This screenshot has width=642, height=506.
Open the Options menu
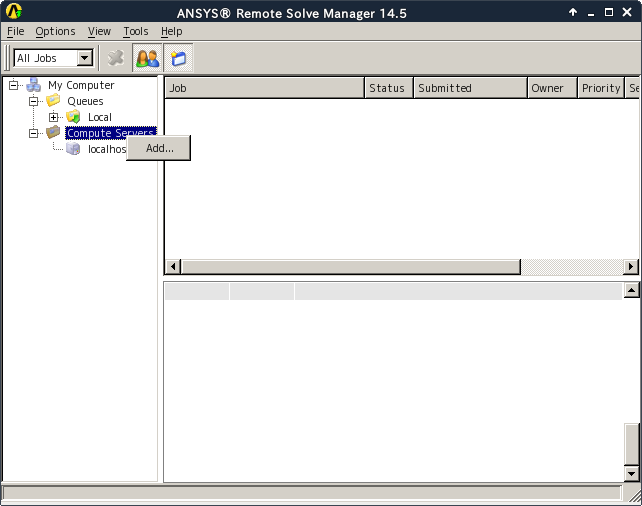point(55,31)
